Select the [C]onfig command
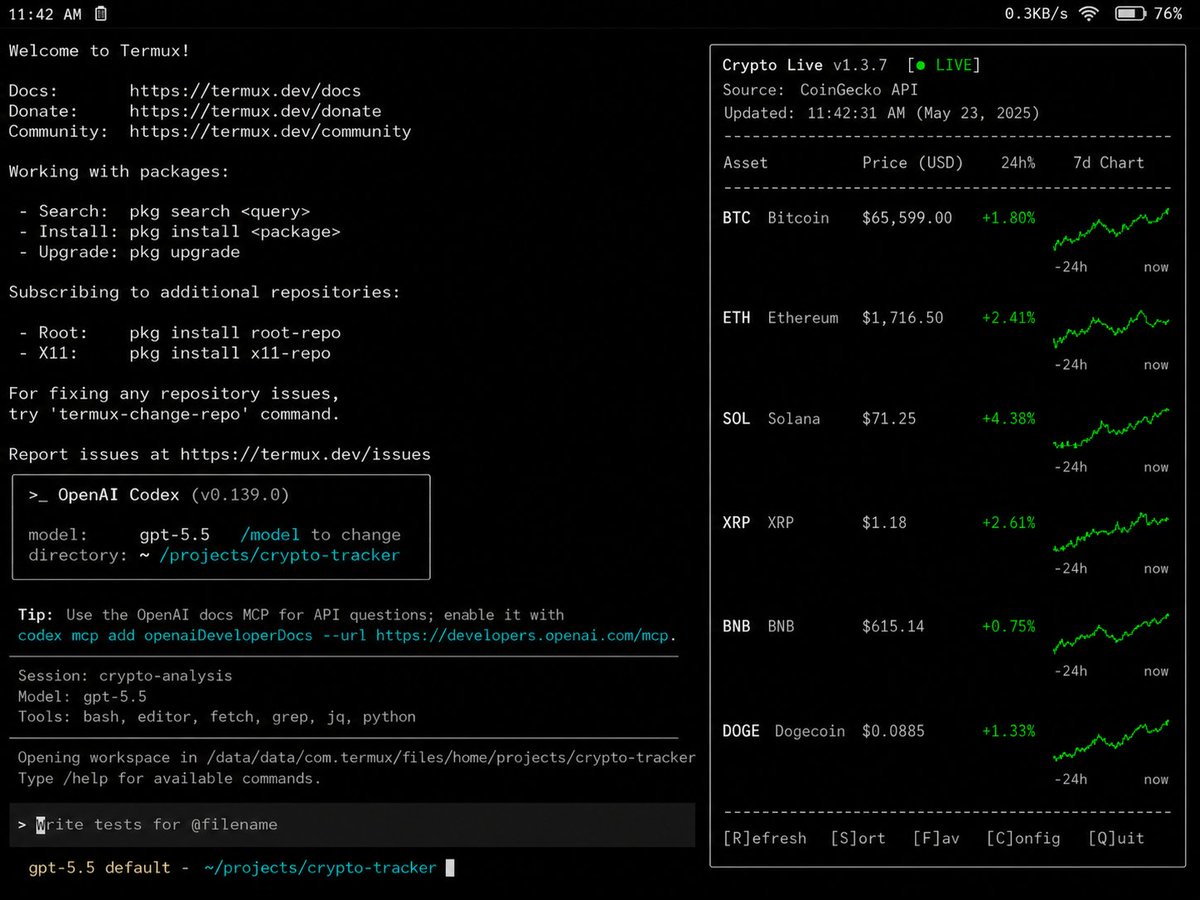 point(1023,839)
